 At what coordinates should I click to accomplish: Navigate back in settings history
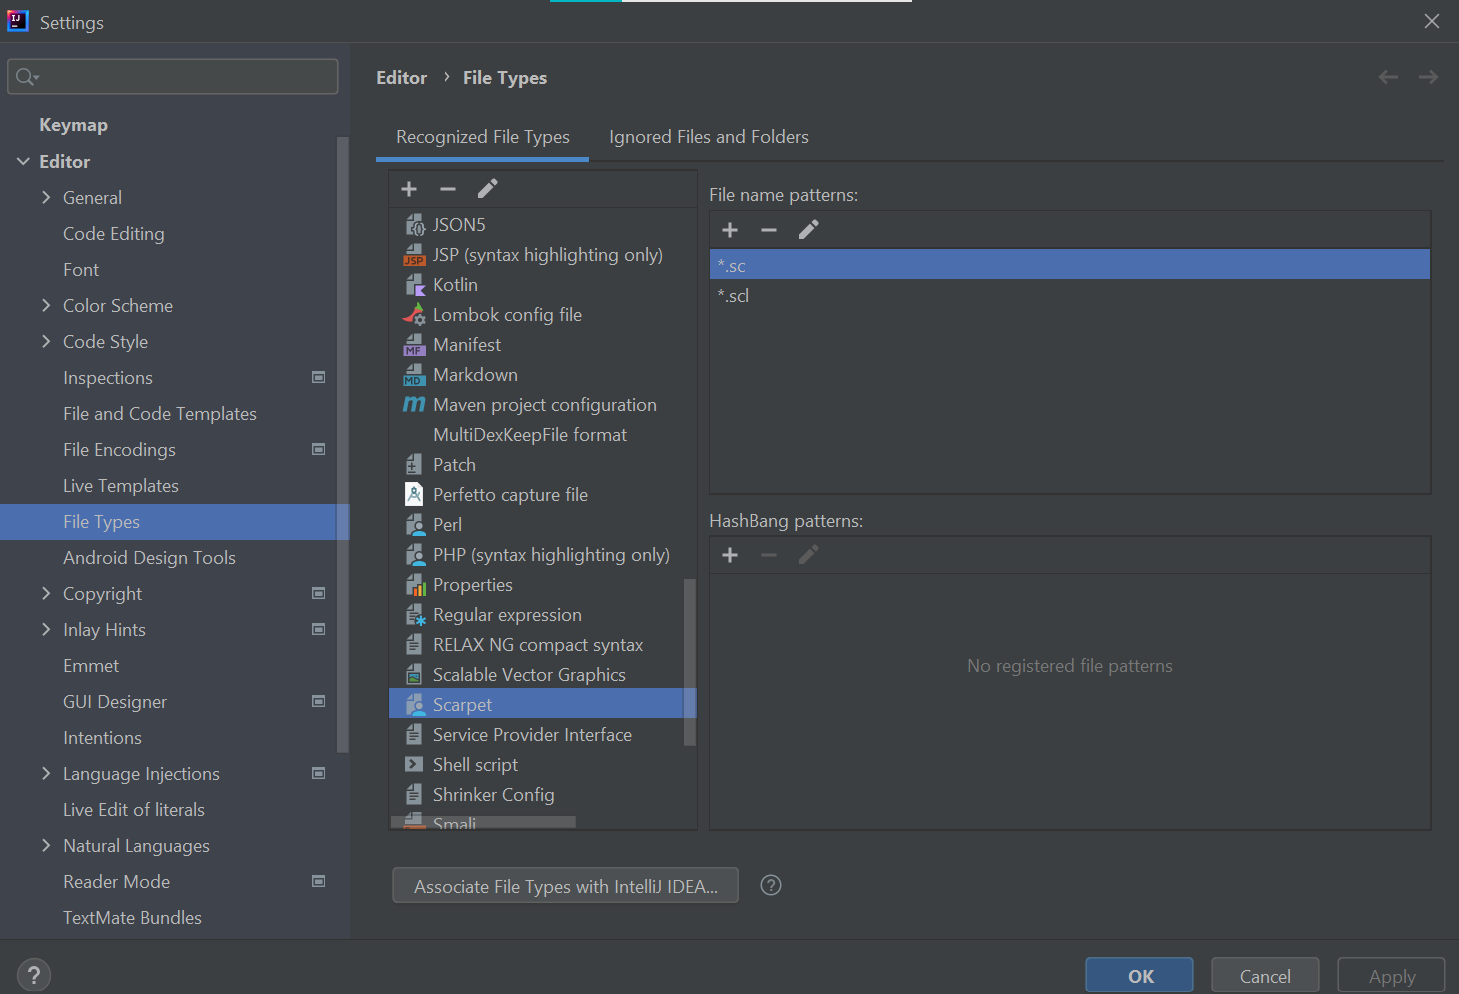pos(1388,77)
